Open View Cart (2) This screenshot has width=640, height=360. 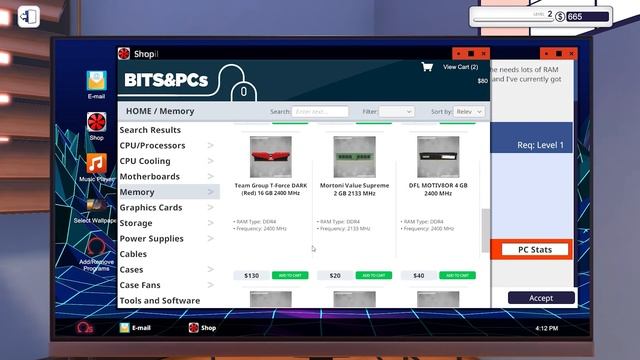pyautogui.click(x=460, y=67)
